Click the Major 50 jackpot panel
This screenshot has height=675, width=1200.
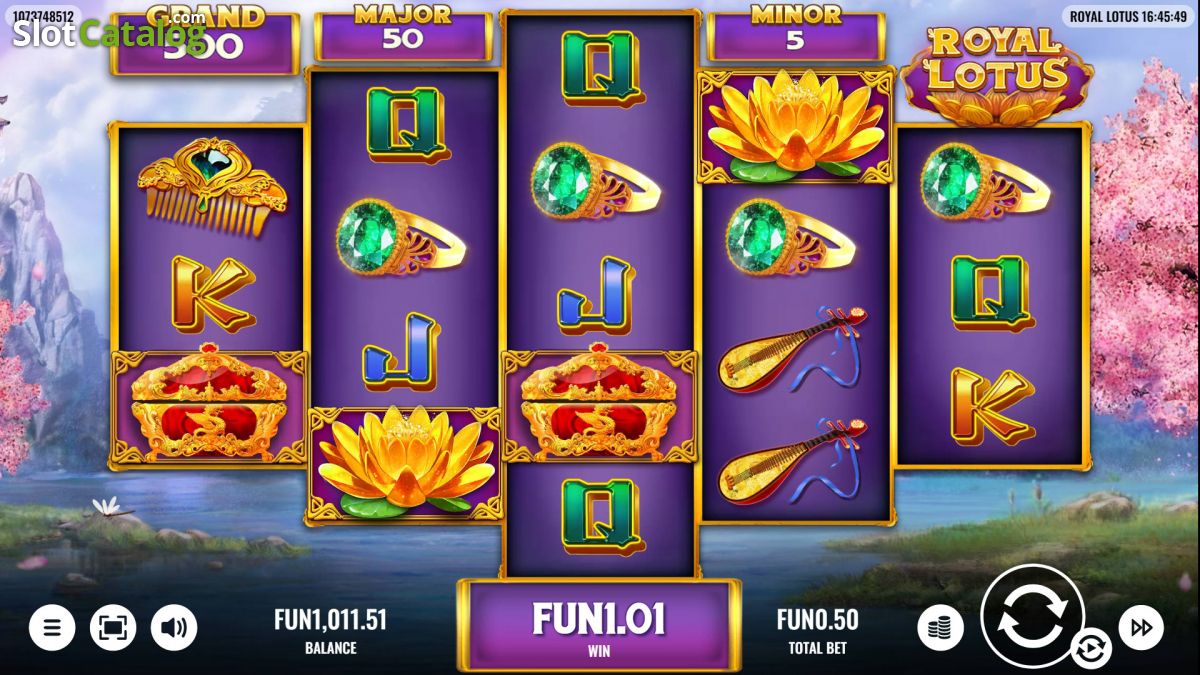coord(403,35)
